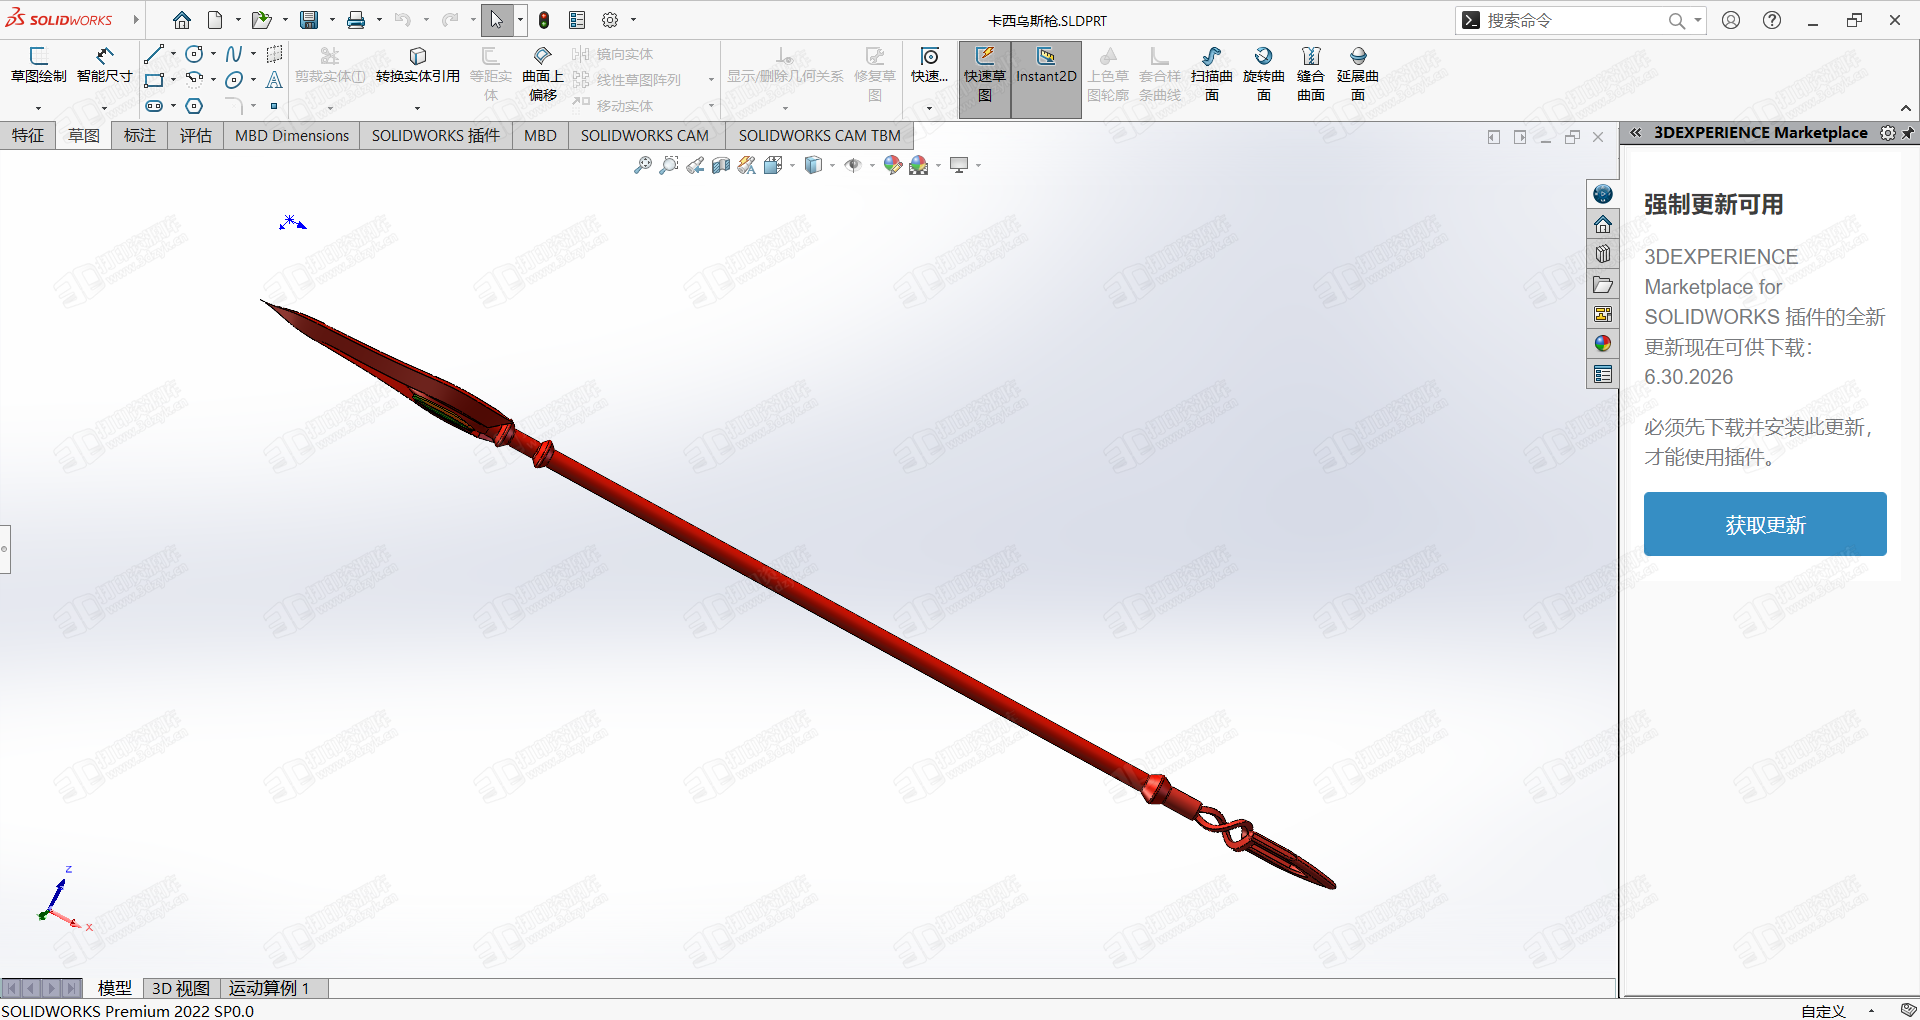Click the 扫描曲面 swept surface tool
The image size is (1920, 1020).
pyautogui.click(x=1212, y=74)
